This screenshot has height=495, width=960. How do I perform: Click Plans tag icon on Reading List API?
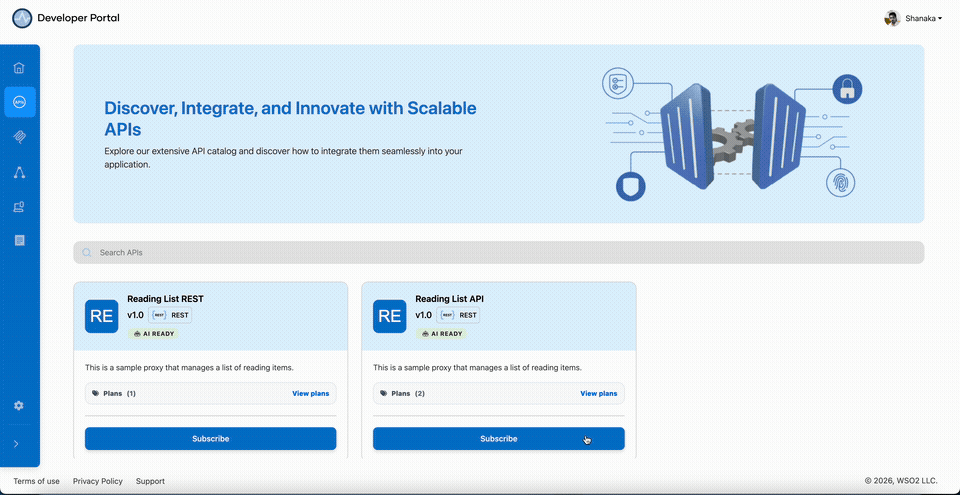(x=384, y=393)
